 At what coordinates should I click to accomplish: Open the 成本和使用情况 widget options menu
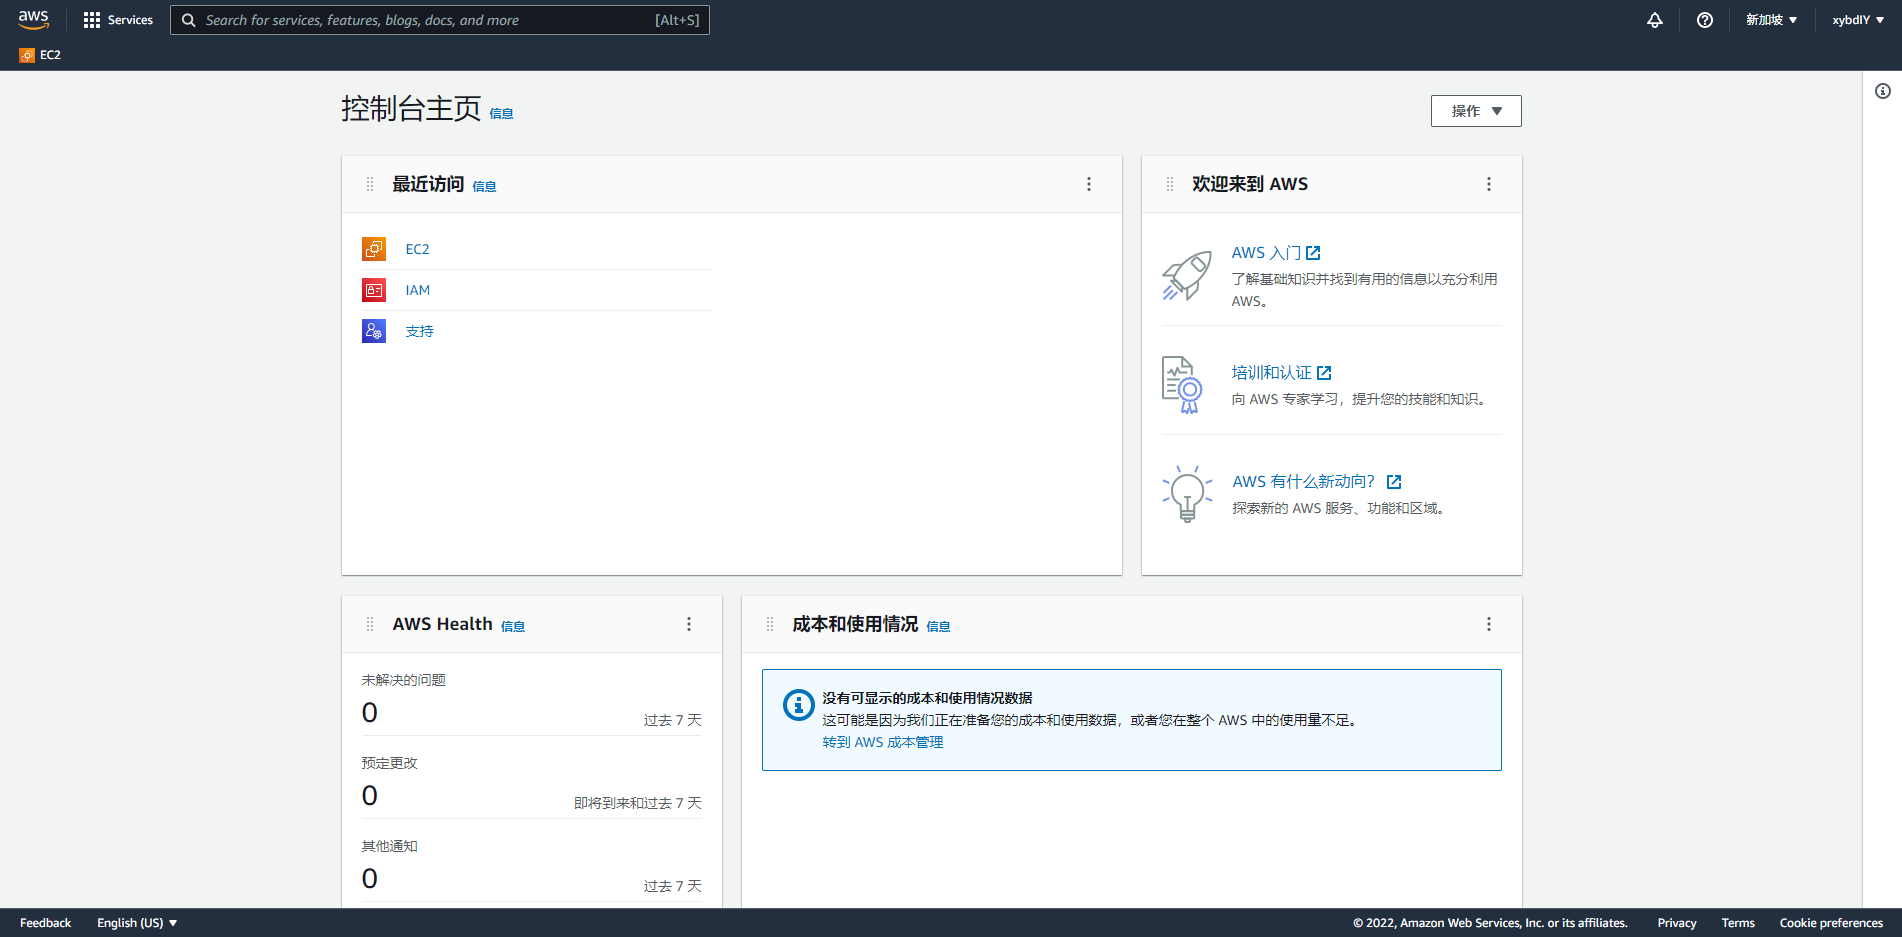[1489, 624]
